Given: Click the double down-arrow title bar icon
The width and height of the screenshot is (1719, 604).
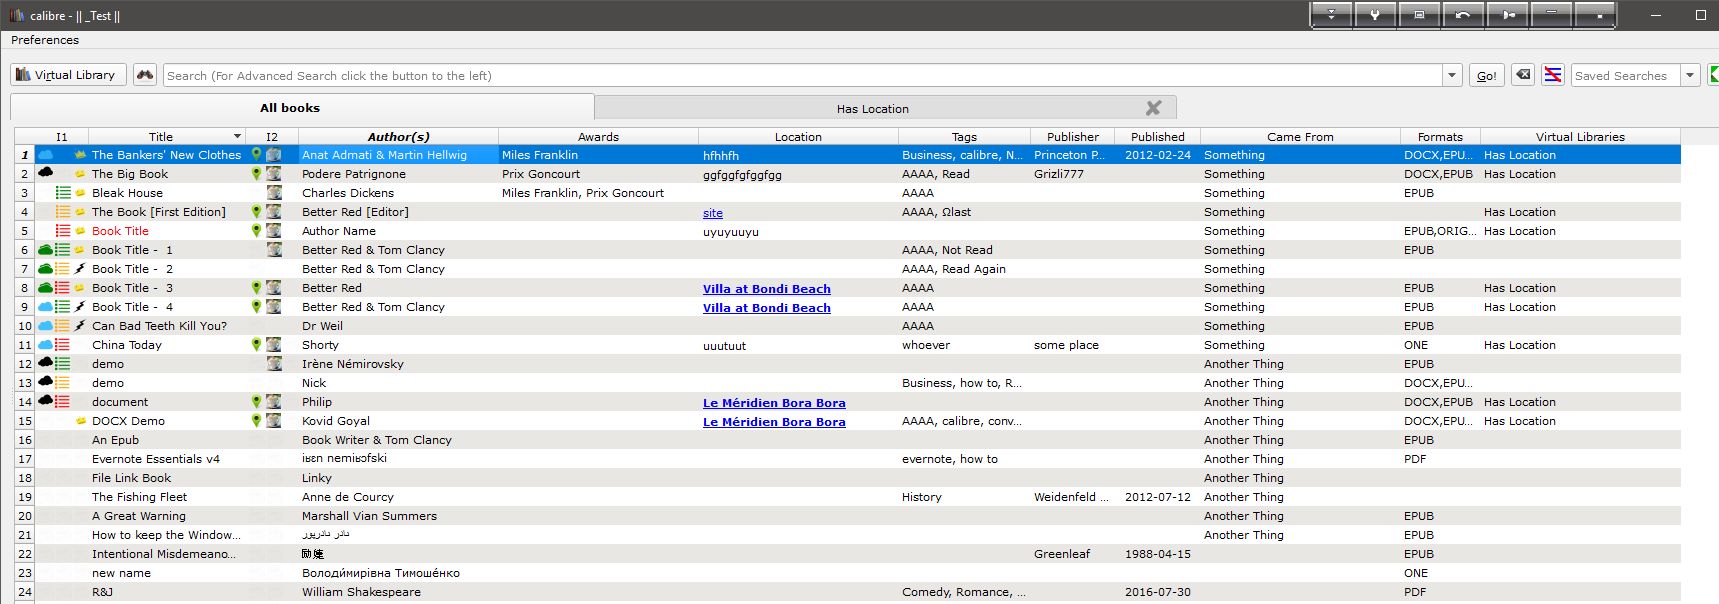Looking at the screenshot, I should pos(1331,15).
